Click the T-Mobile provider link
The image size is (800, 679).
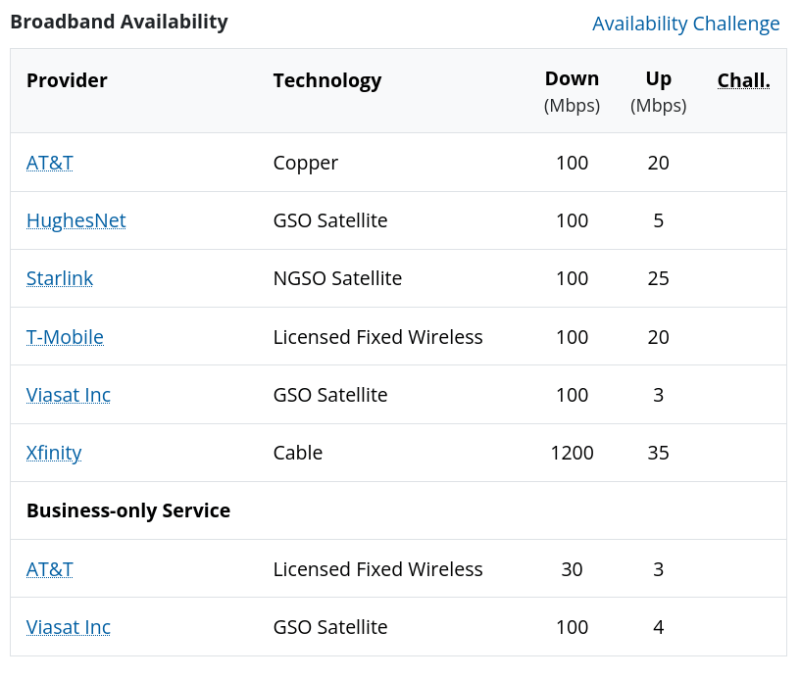click(64, 337)
